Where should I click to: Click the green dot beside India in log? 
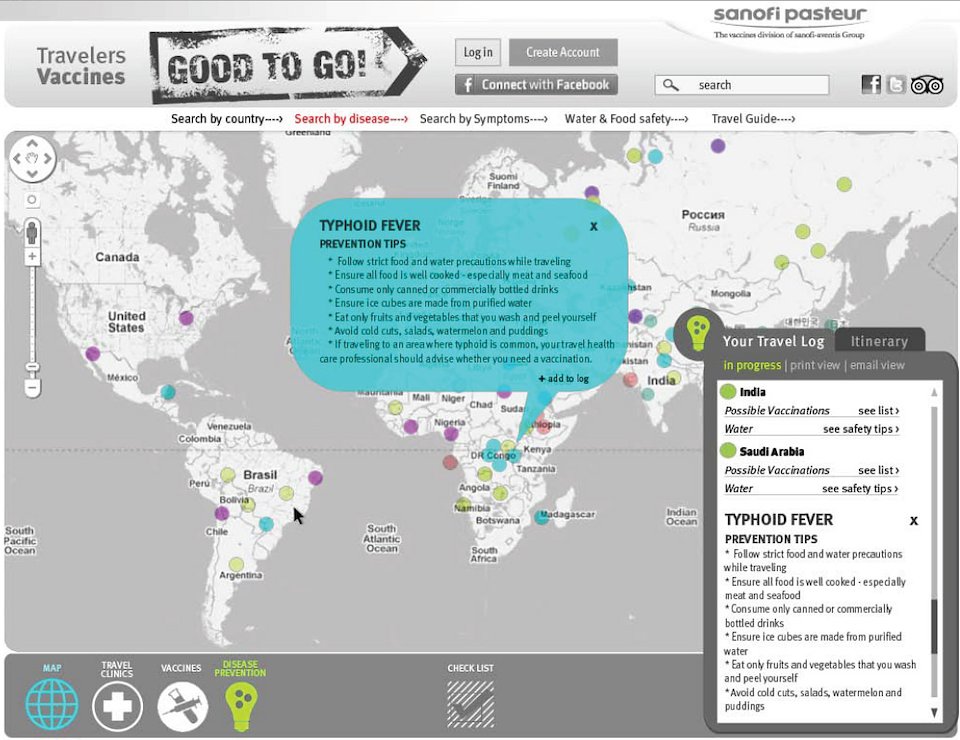727,391
